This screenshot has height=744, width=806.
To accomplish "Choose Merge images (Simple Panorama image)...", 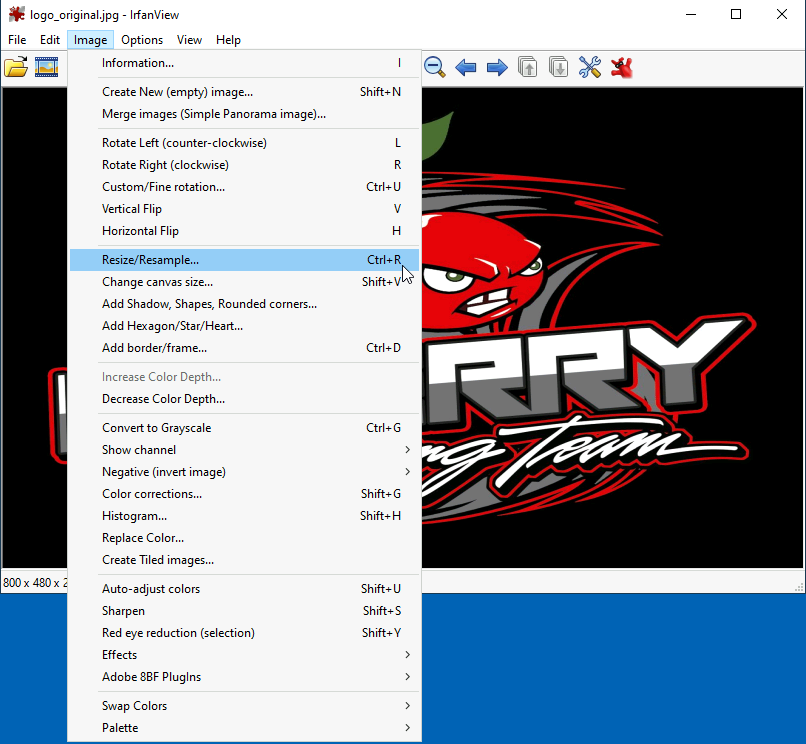I will [x=244, y=114].
